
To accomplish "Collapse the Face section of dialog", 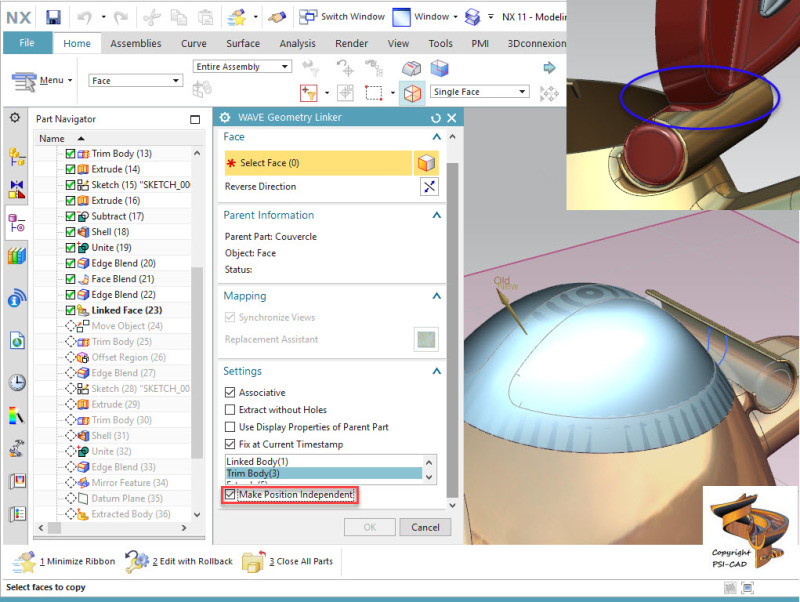I will coord(436,137).
